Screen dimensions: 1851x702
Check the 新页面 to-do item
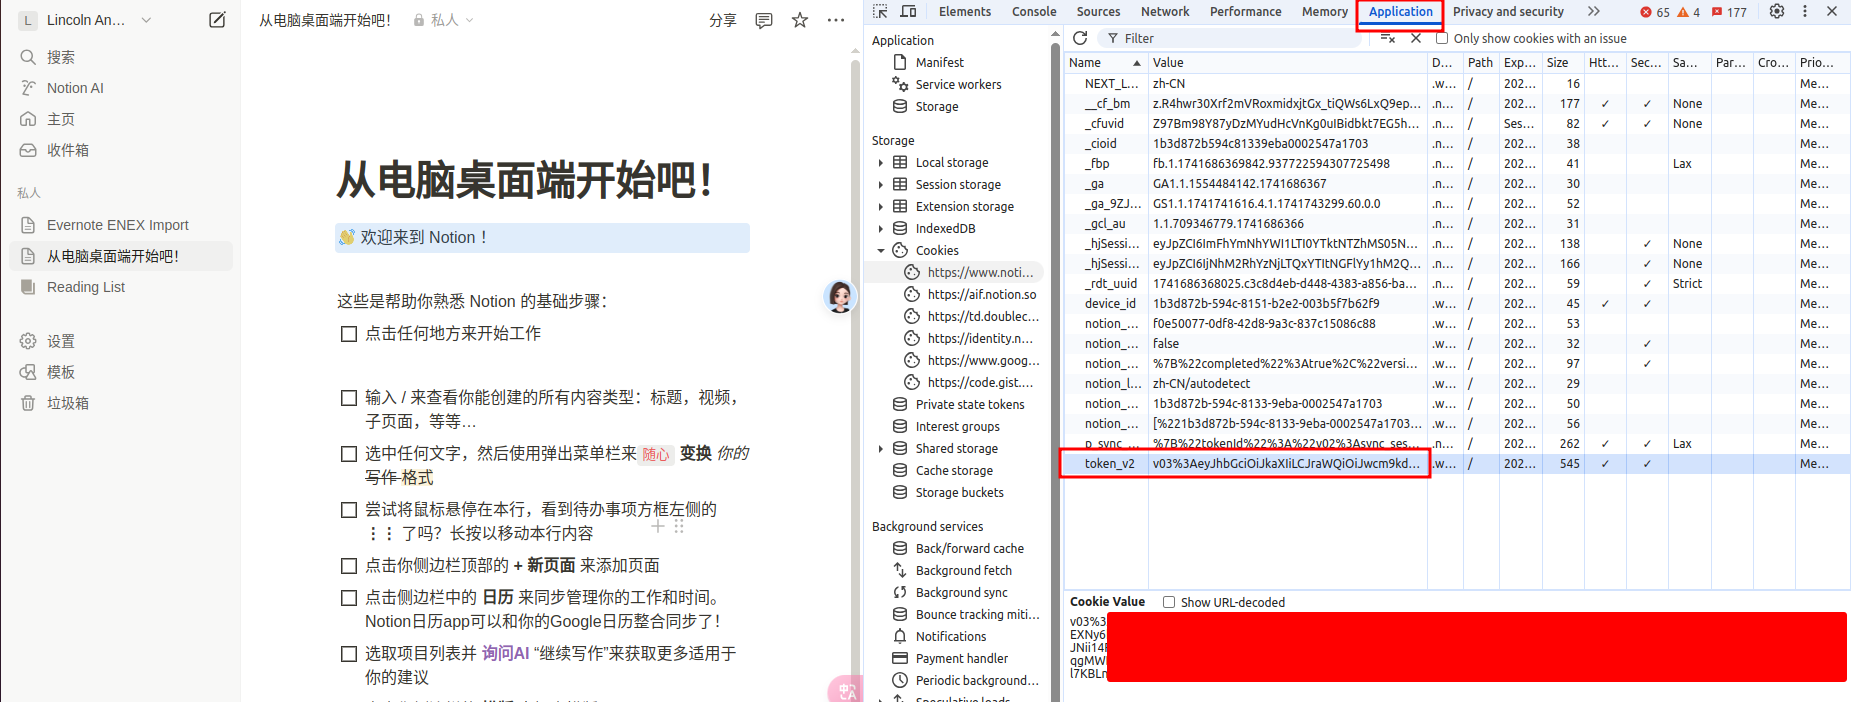349,566
